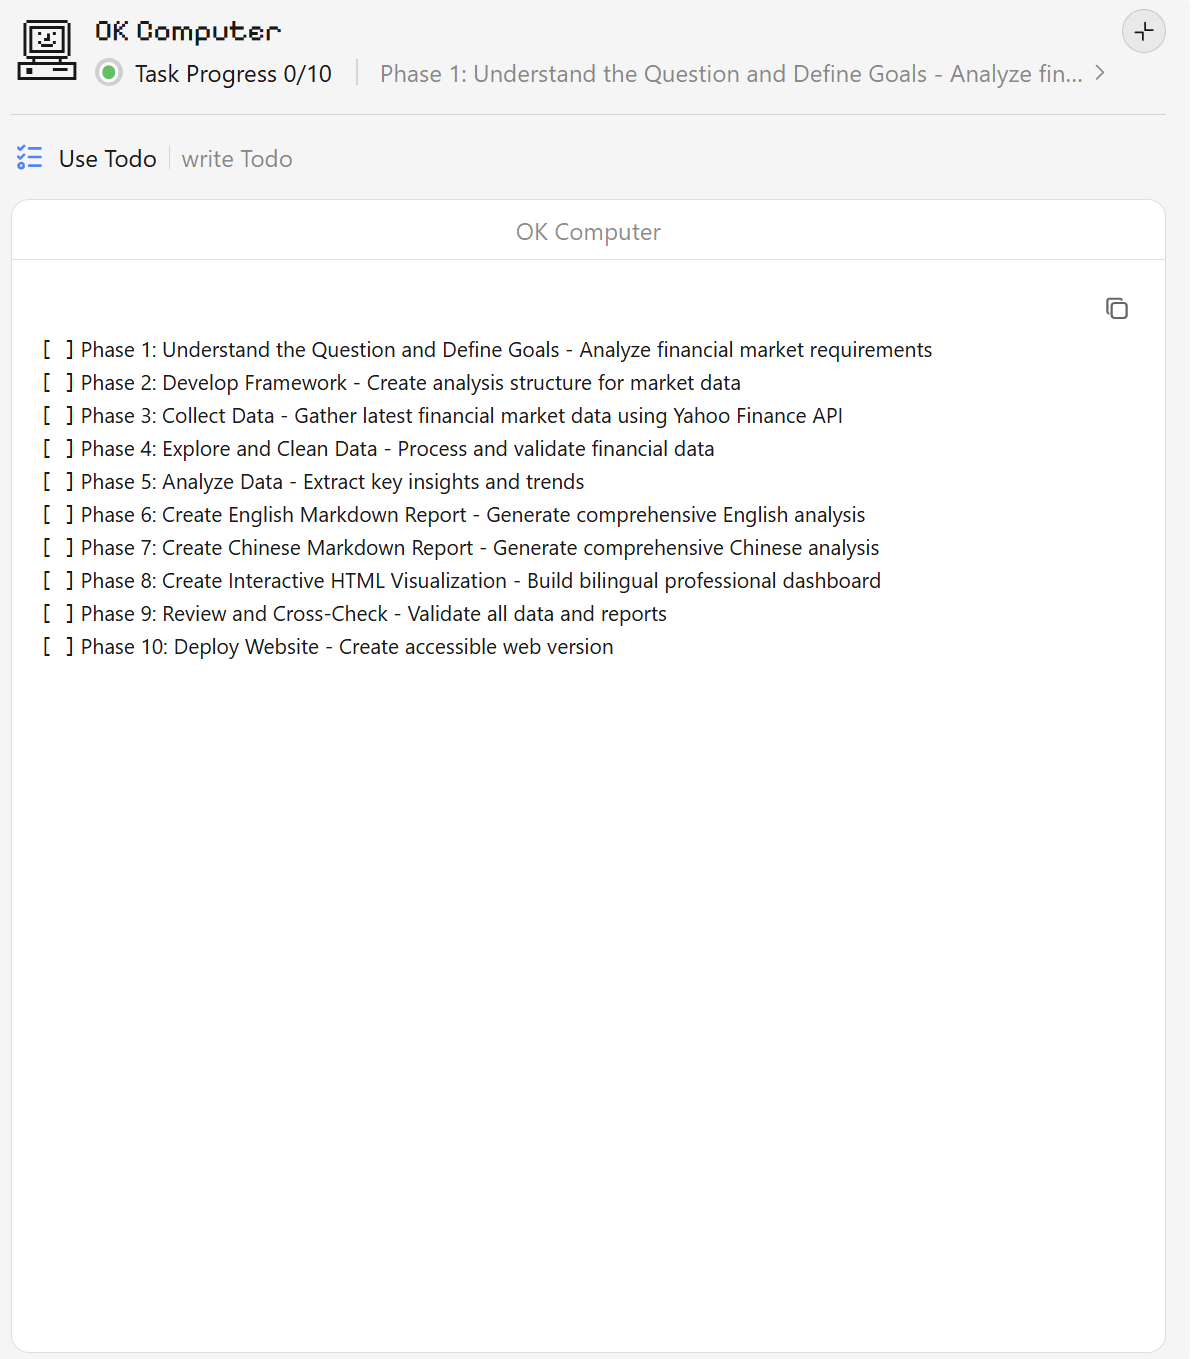Select the write Todo label
This screenshot has width=1197, height=1359.
[237, 159]
